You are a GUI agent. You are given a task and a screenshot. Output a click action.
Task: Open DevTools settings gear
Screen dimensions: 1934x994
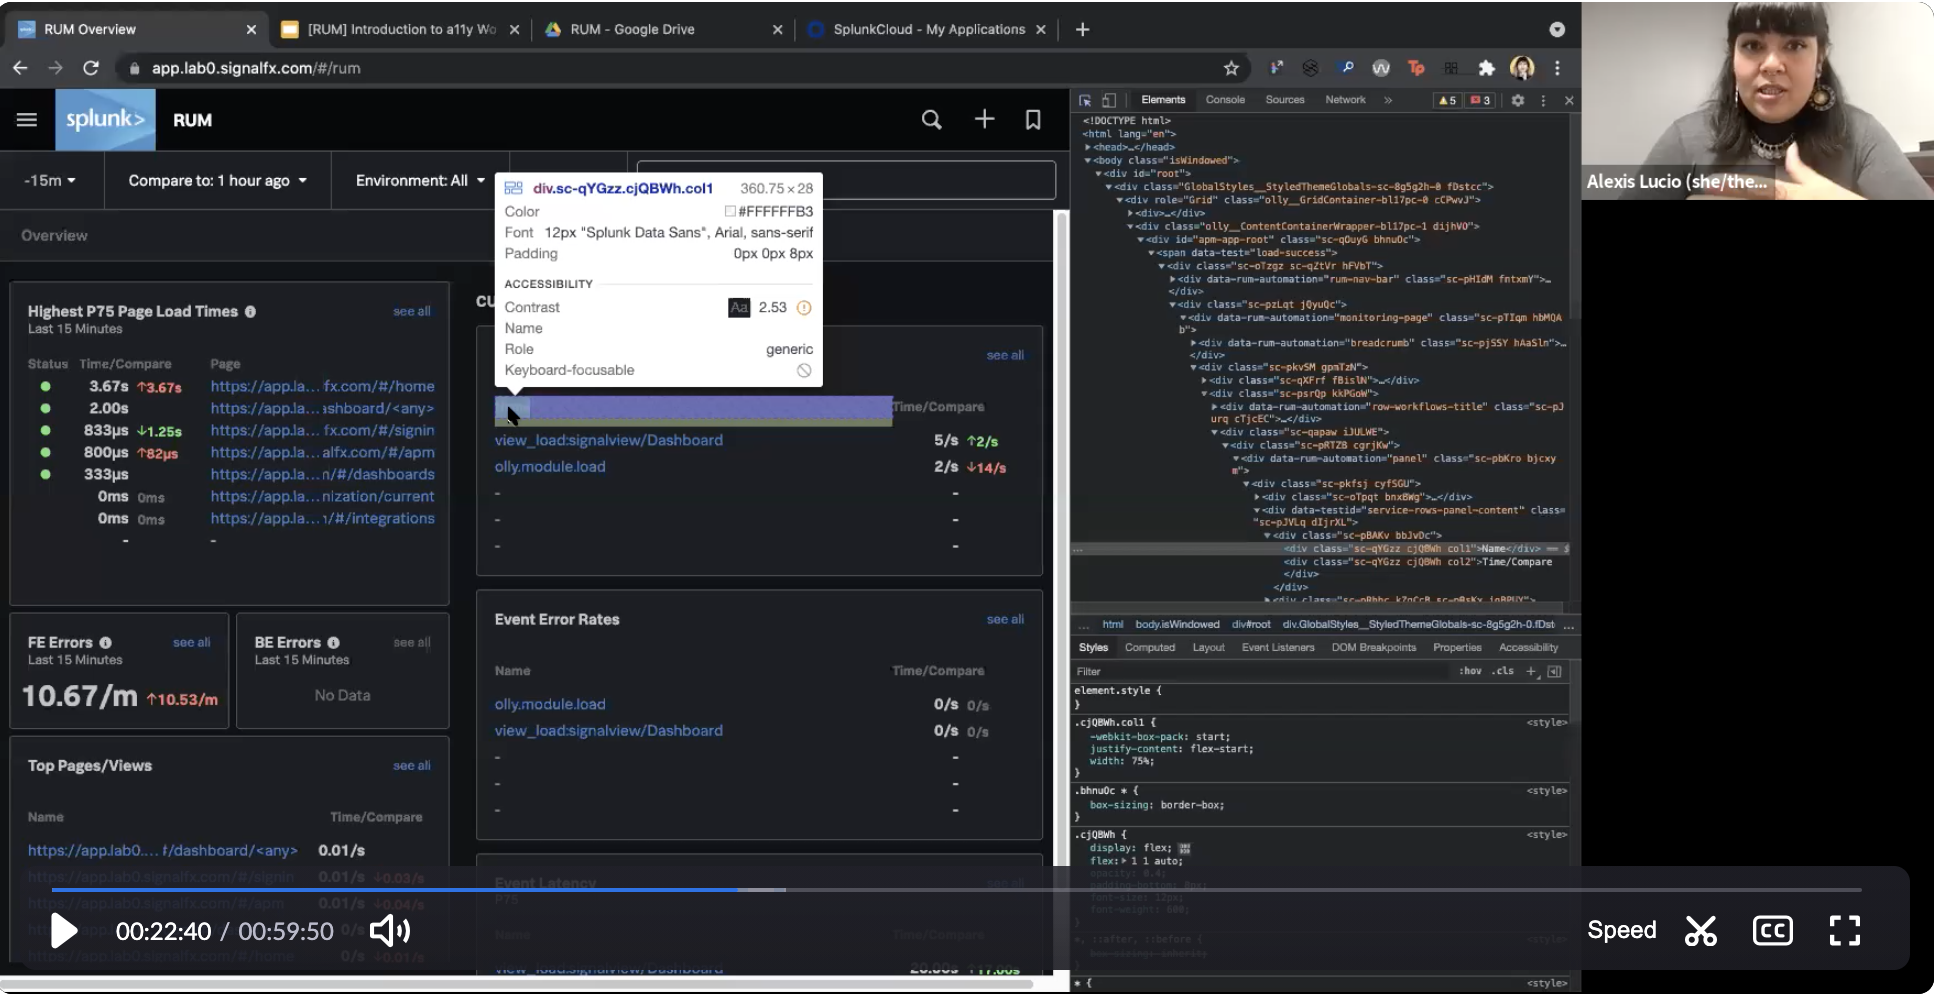(1518, 100)
